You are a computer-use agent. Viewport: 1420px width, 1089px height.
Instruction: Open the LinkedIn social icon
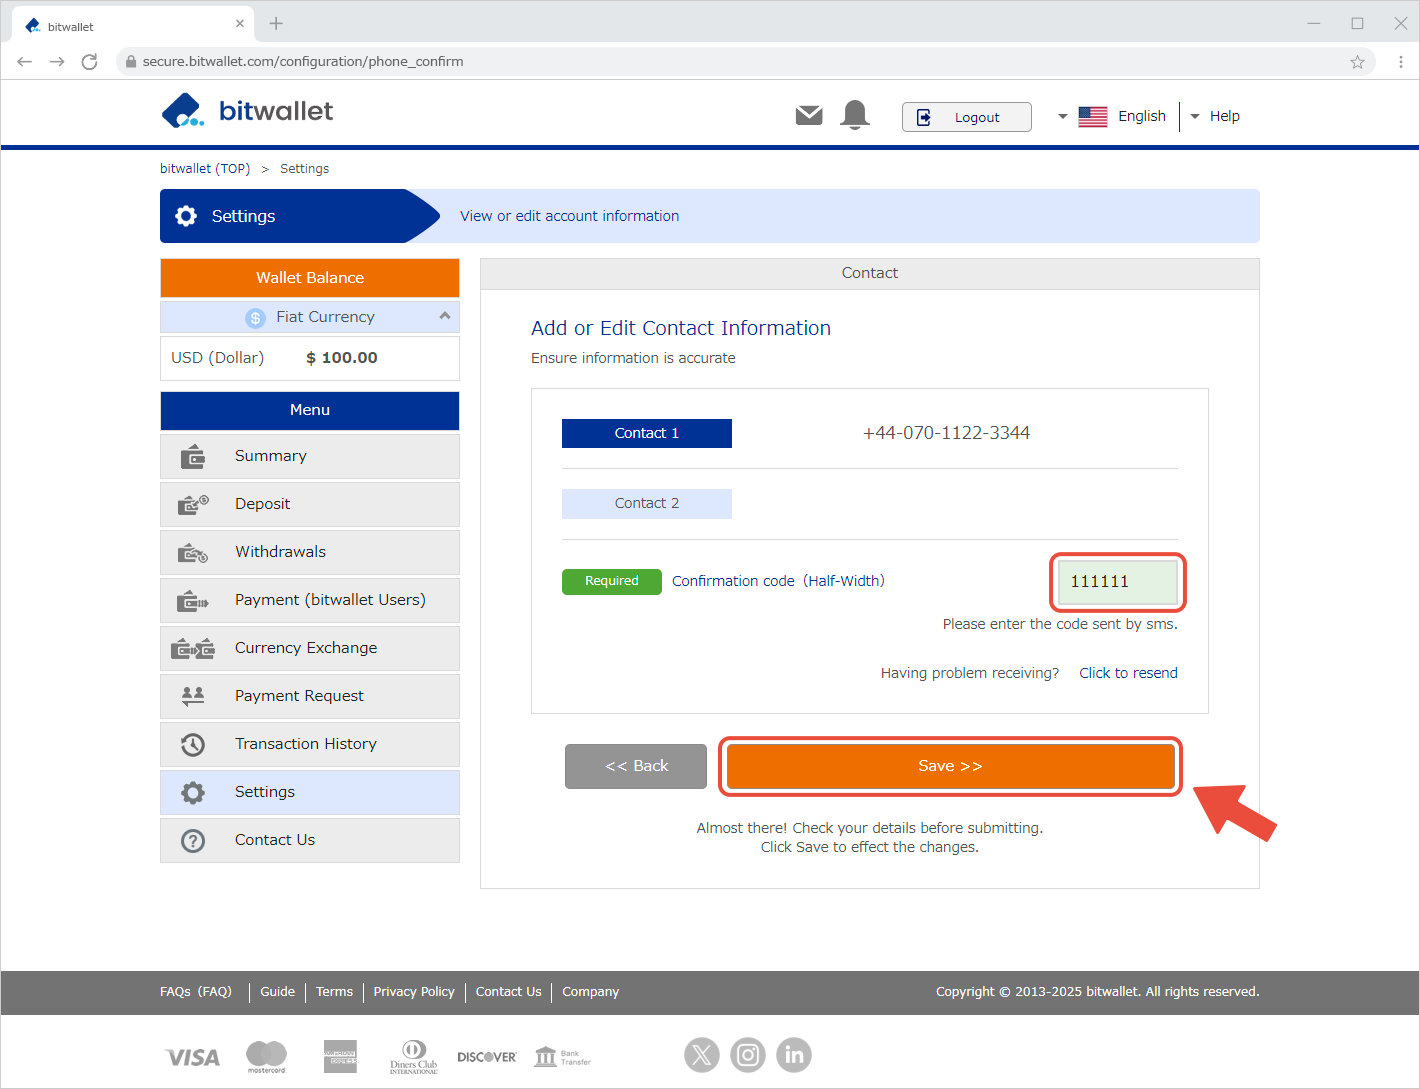pyautogui.click(x=794, y=1054)
